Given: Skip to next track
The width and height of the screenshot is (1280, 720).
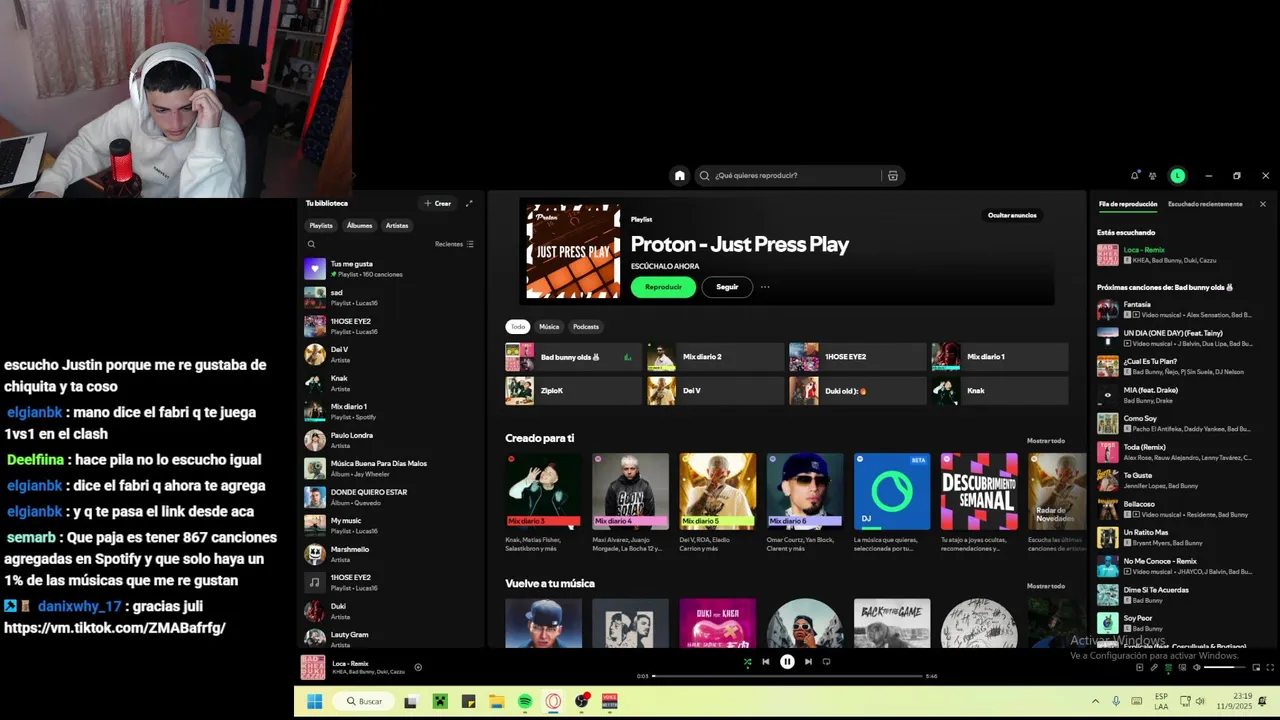Looking at the screenshot, I should click(x=808, y=661).
